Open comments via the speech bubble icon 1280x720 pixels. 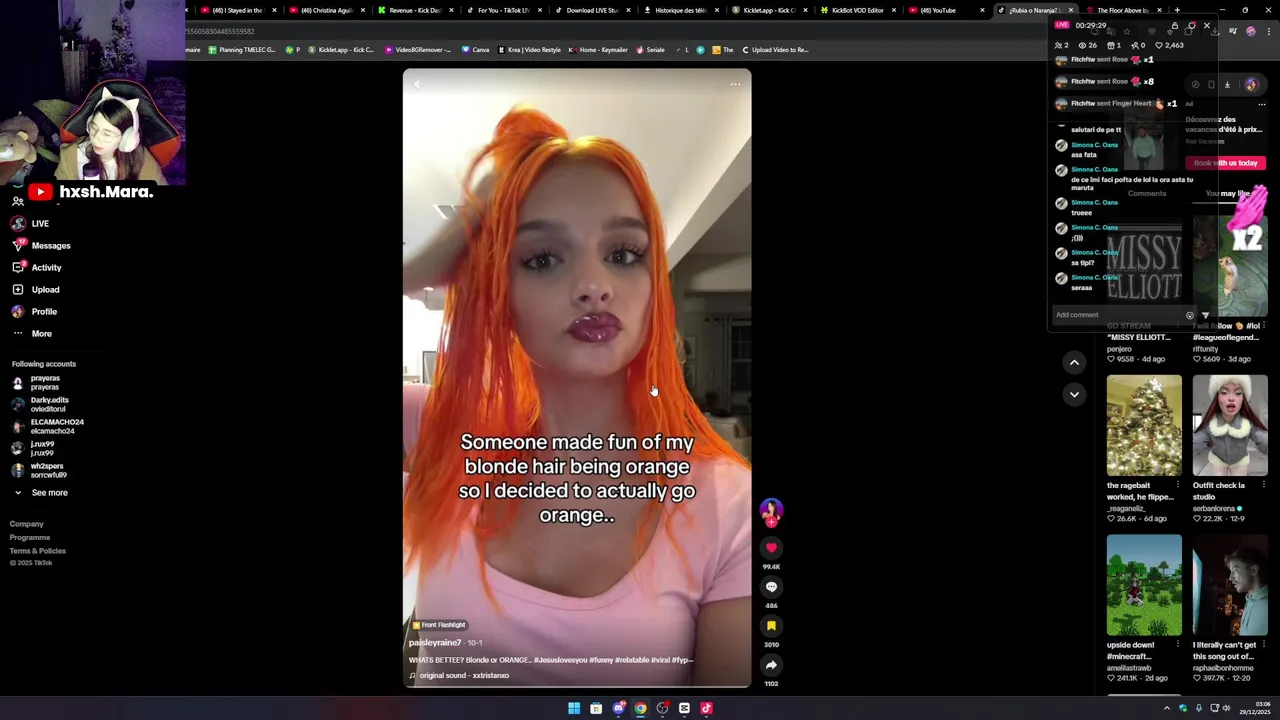coord(771,587)
